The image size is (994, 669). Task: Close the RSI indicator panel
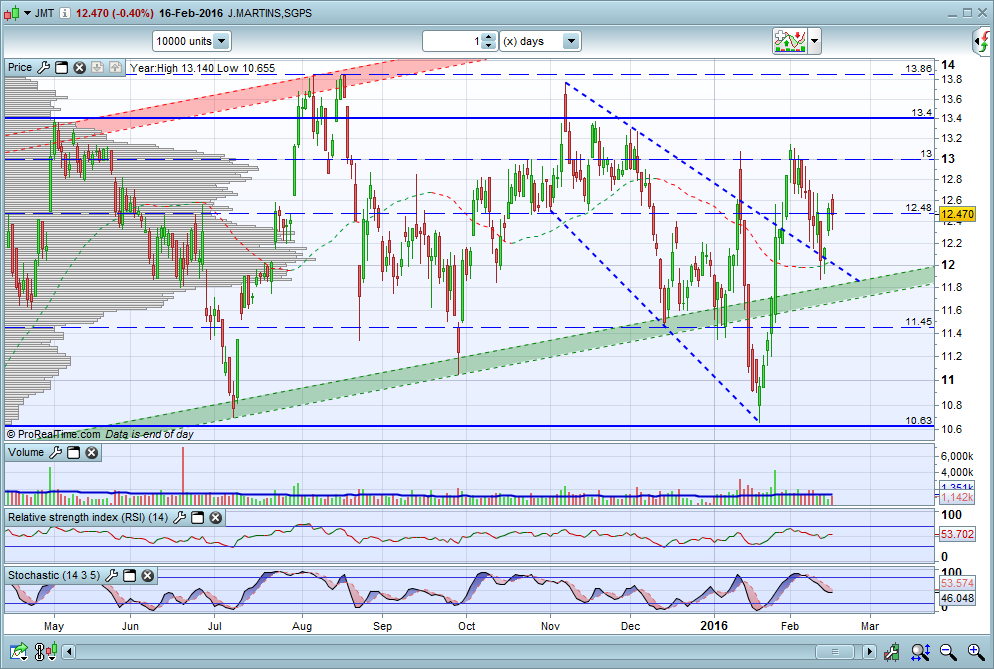tap(216, 517)
